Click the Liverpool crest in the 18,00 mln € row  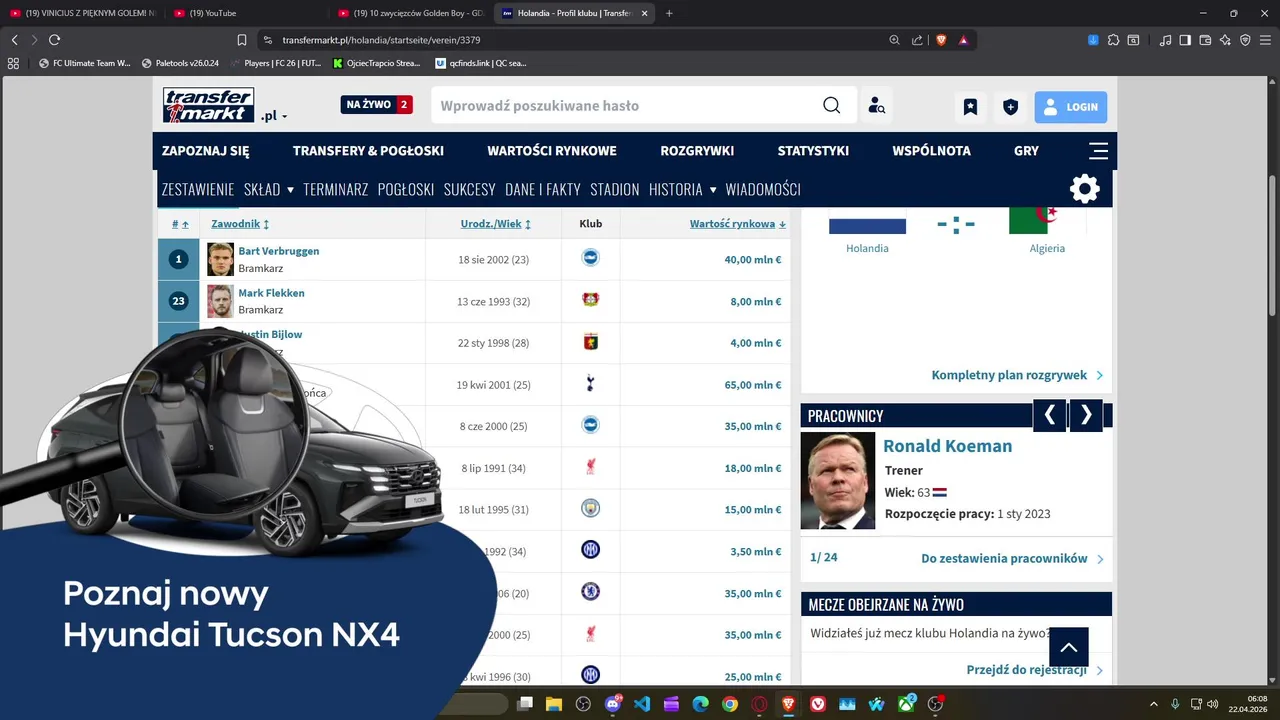pos(591,467)
